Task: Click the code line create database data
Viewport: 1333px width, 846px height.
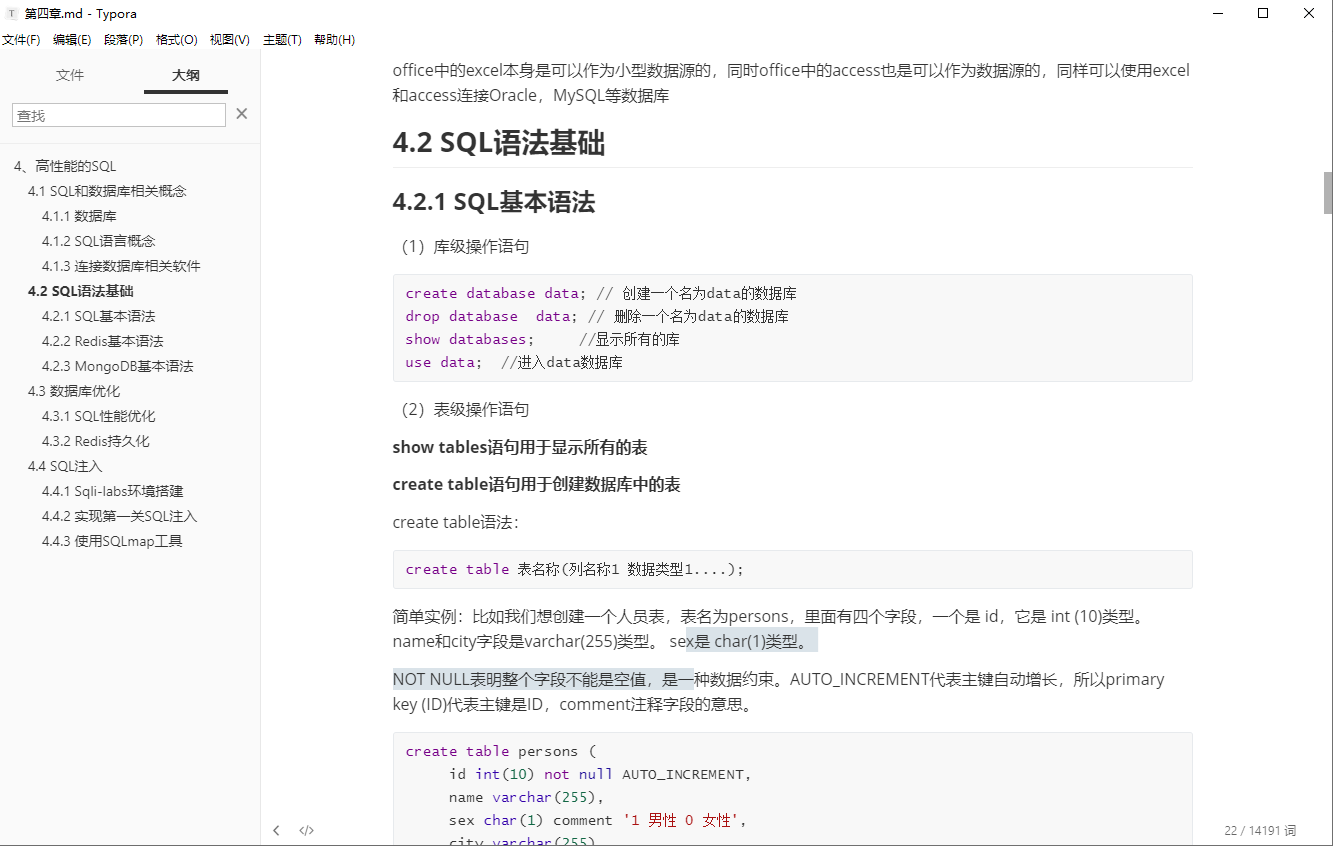Action: pyautogui.click(x=601, y=293)
